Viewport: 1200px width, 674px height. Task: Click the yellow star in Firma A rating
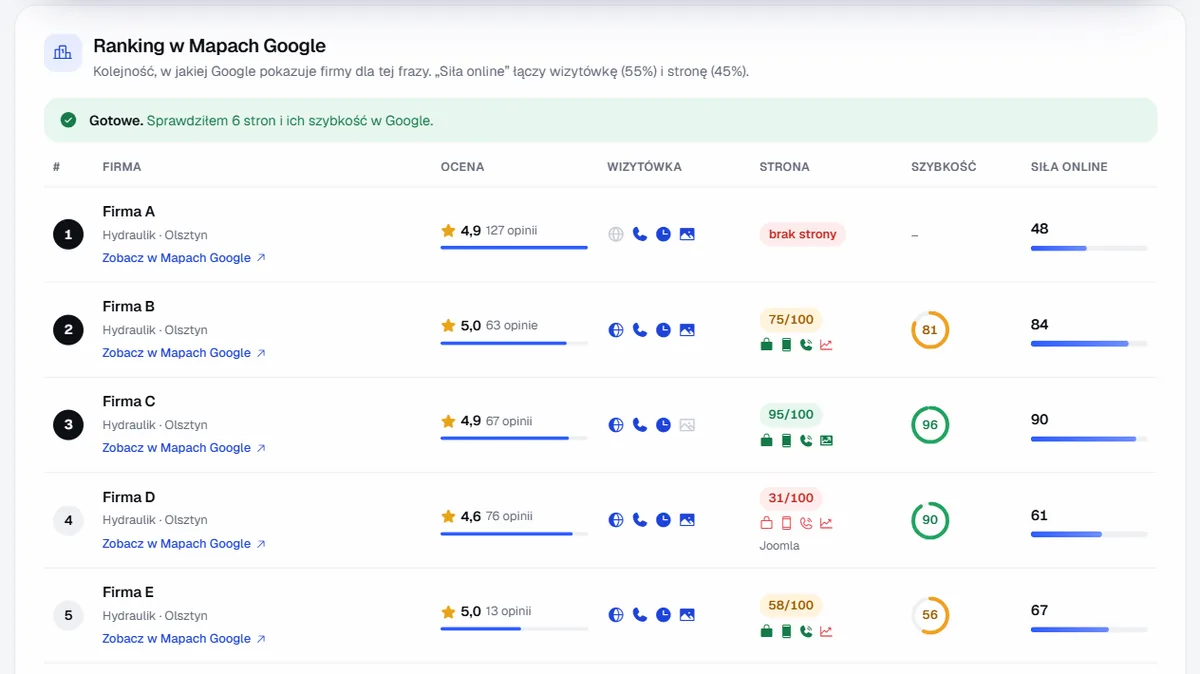tap(448, 231)
